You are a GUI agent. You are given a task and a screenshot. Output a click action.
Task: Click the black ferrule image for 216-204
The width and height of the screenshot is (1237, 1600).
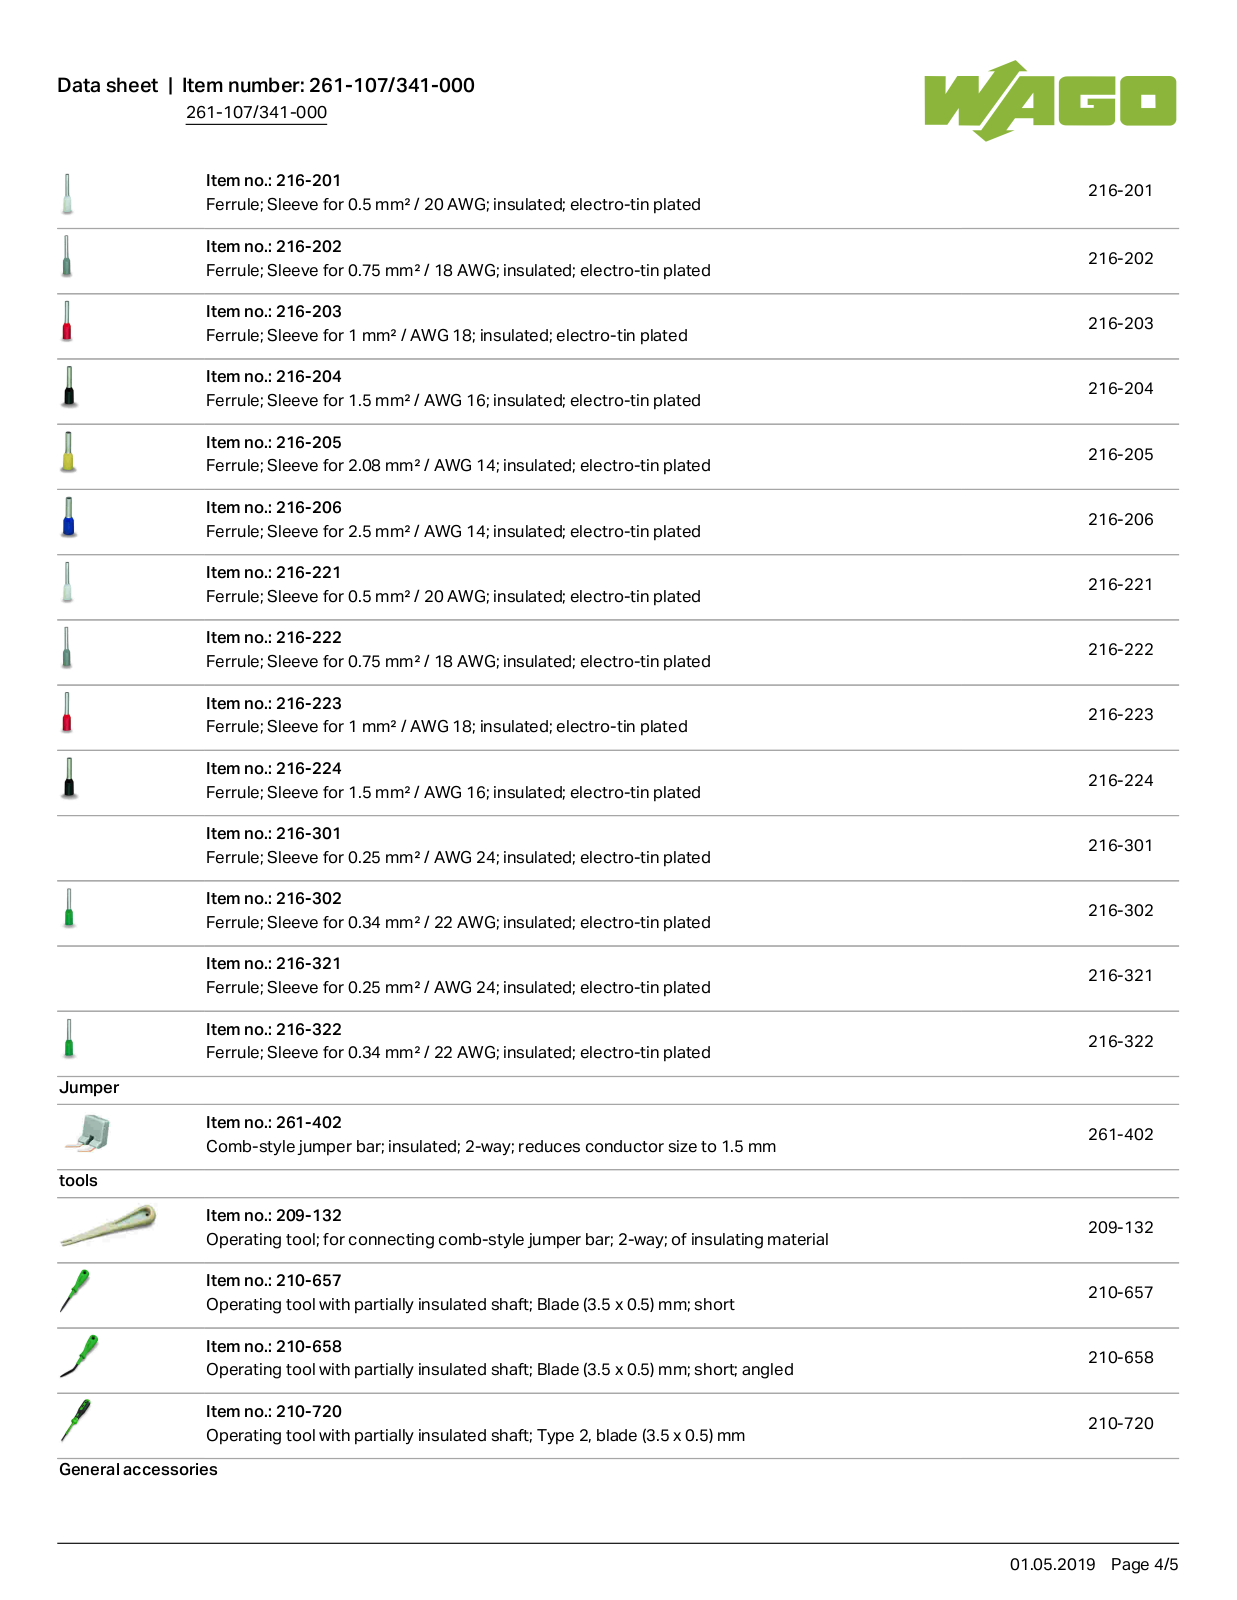tap(69, 387)
